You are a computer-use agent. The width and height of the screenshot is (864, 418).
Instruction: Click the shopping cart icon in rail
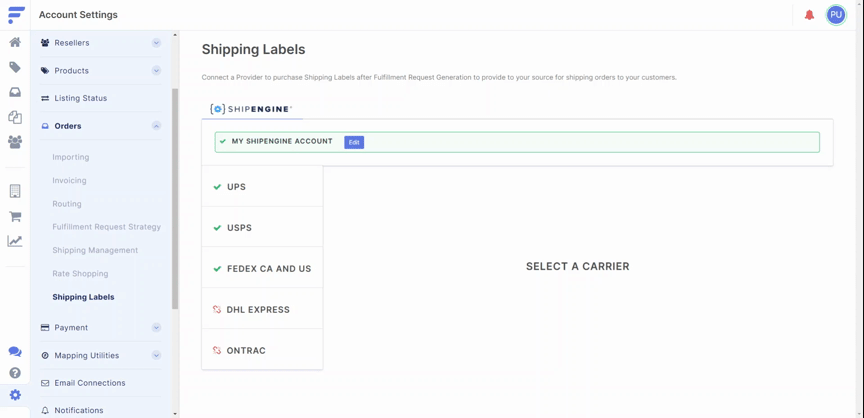click(x=15, y=216)
